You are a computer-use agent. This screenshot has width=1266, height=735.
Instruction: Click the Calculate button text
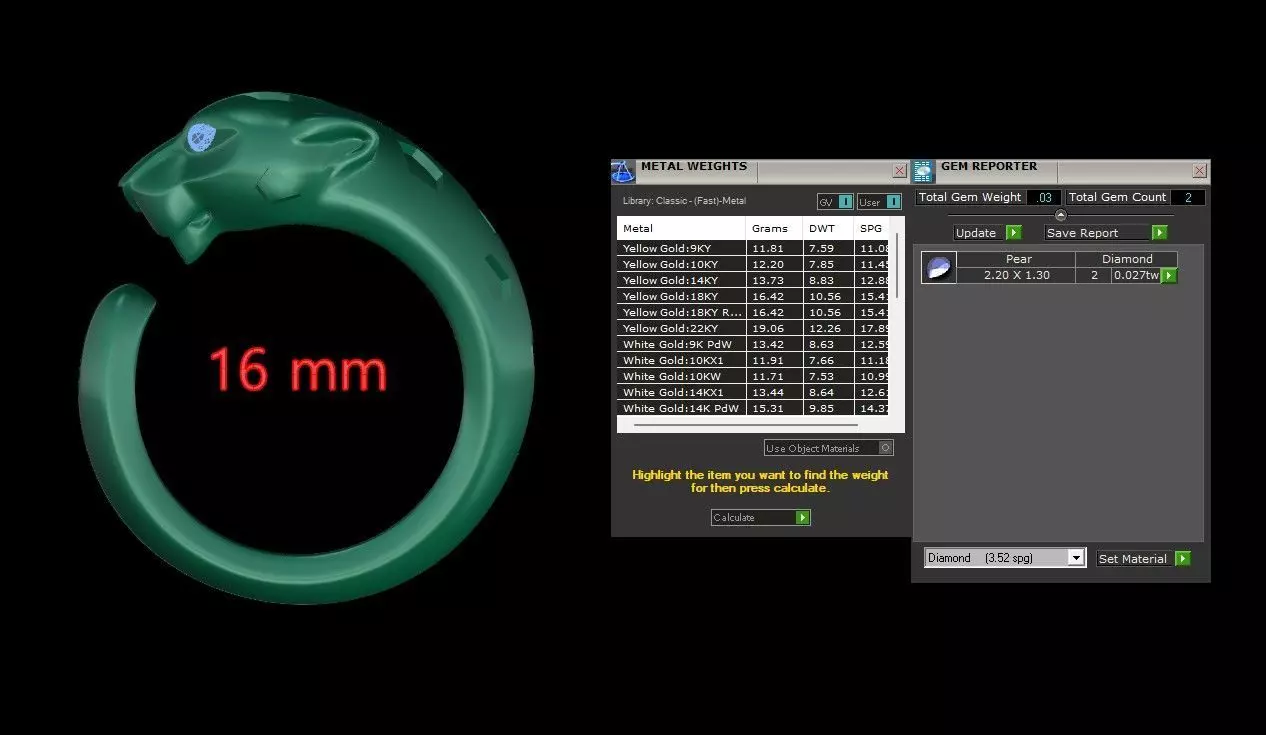734,518
